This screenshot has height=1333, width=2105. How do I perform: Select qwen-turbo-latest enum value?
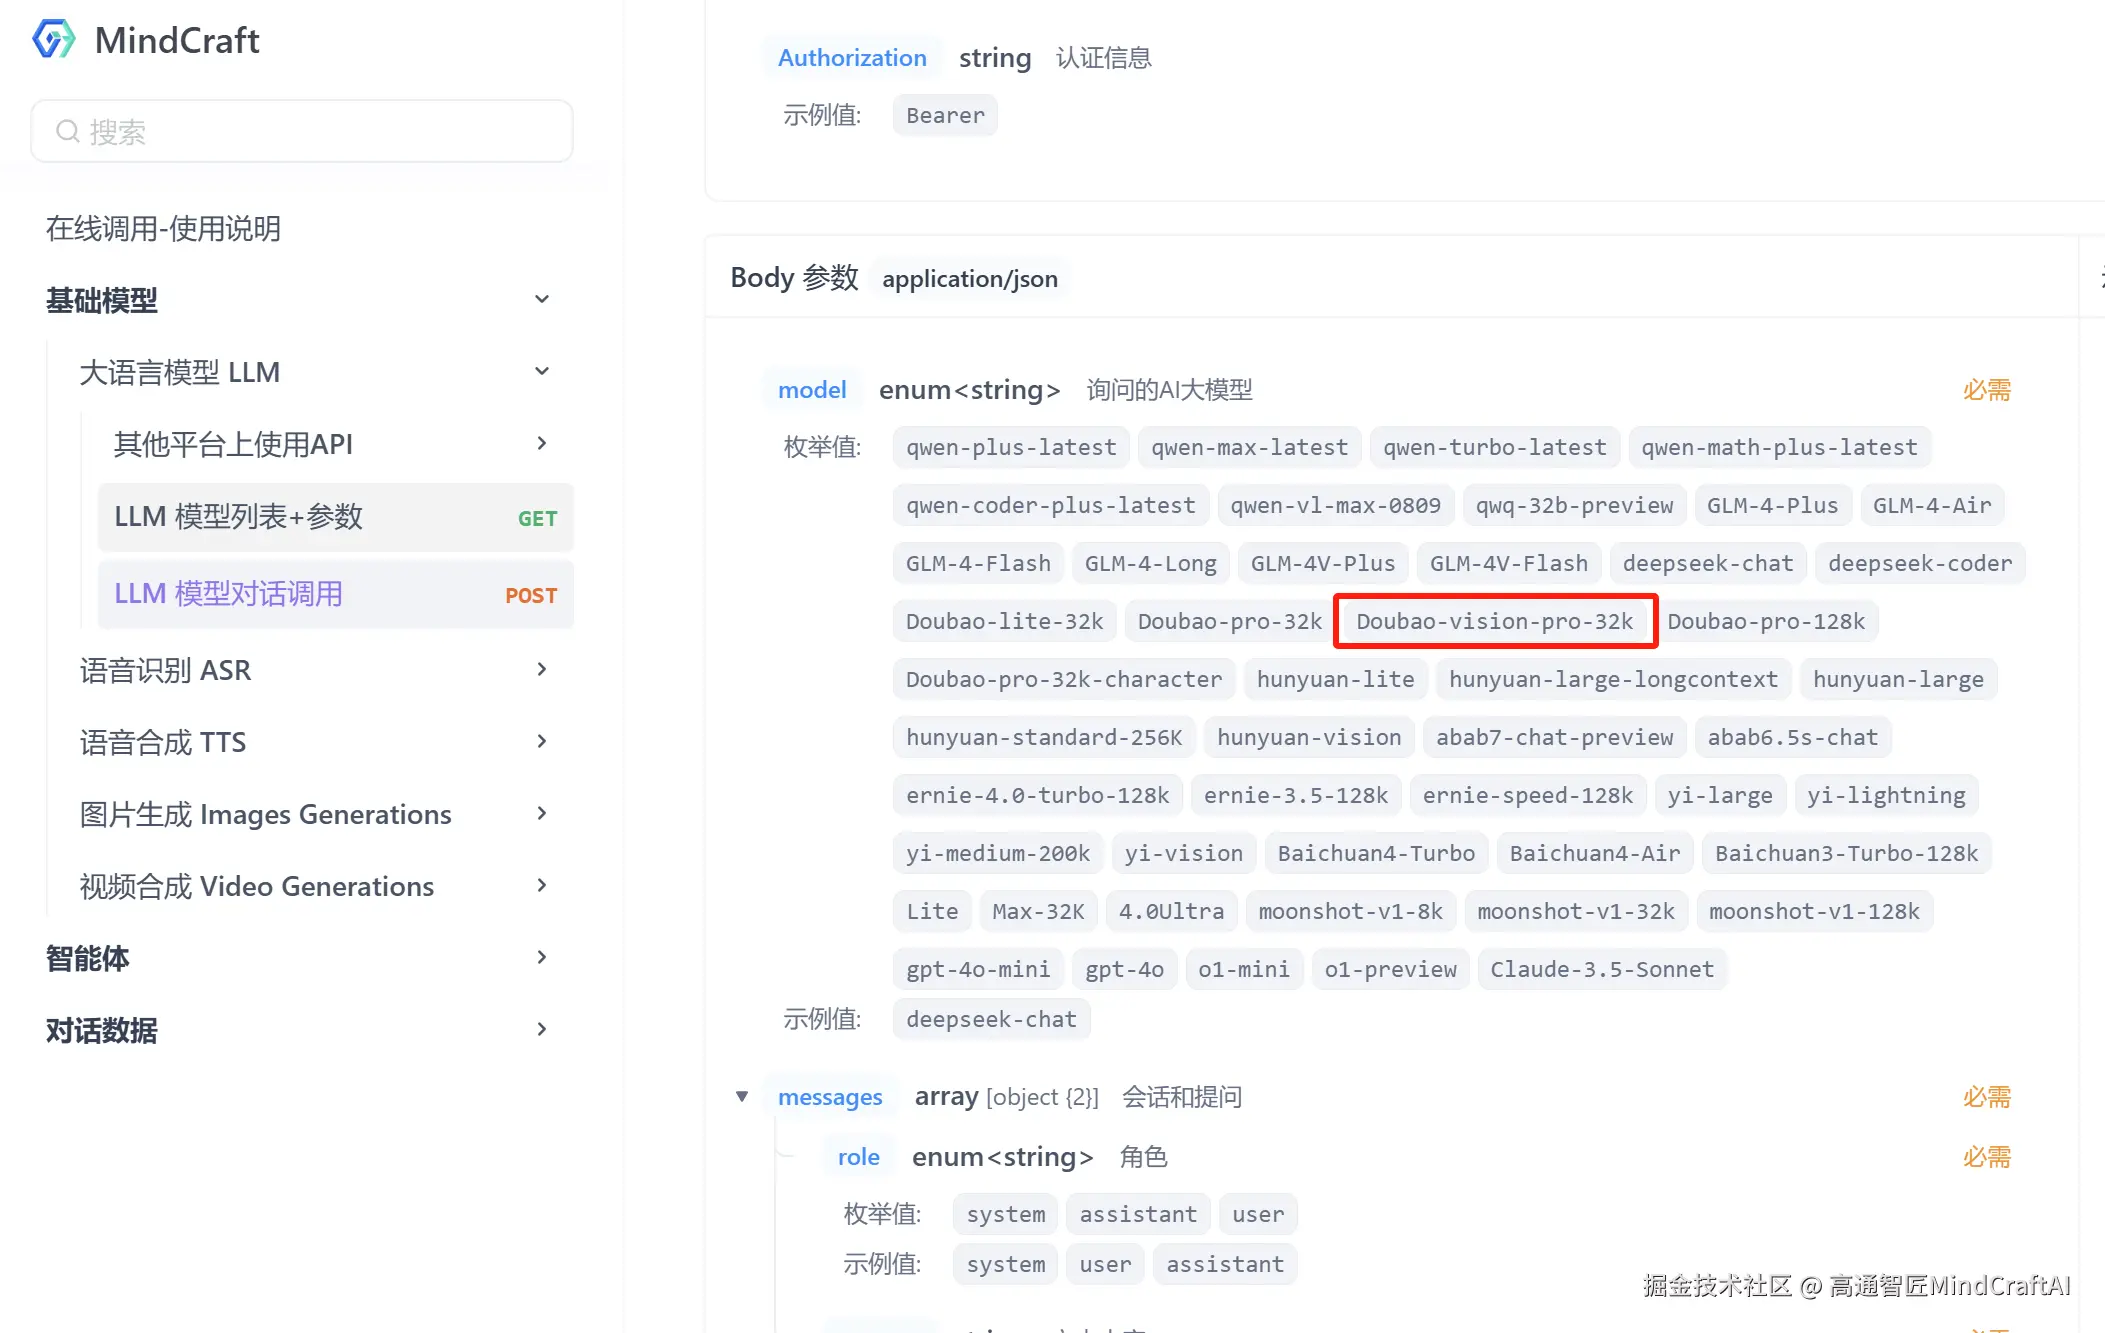1495,448
